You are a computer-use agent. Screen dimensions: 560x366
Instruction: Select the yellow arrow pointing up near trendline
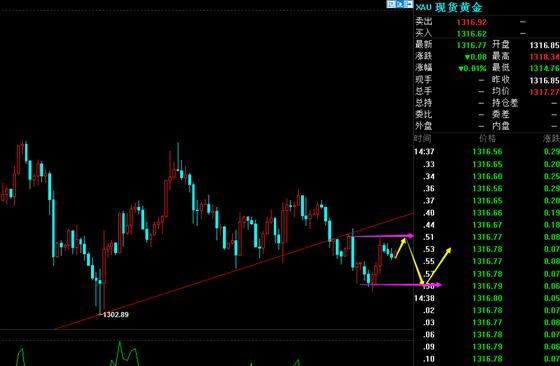pyautogui.click(x=401, y=246)
